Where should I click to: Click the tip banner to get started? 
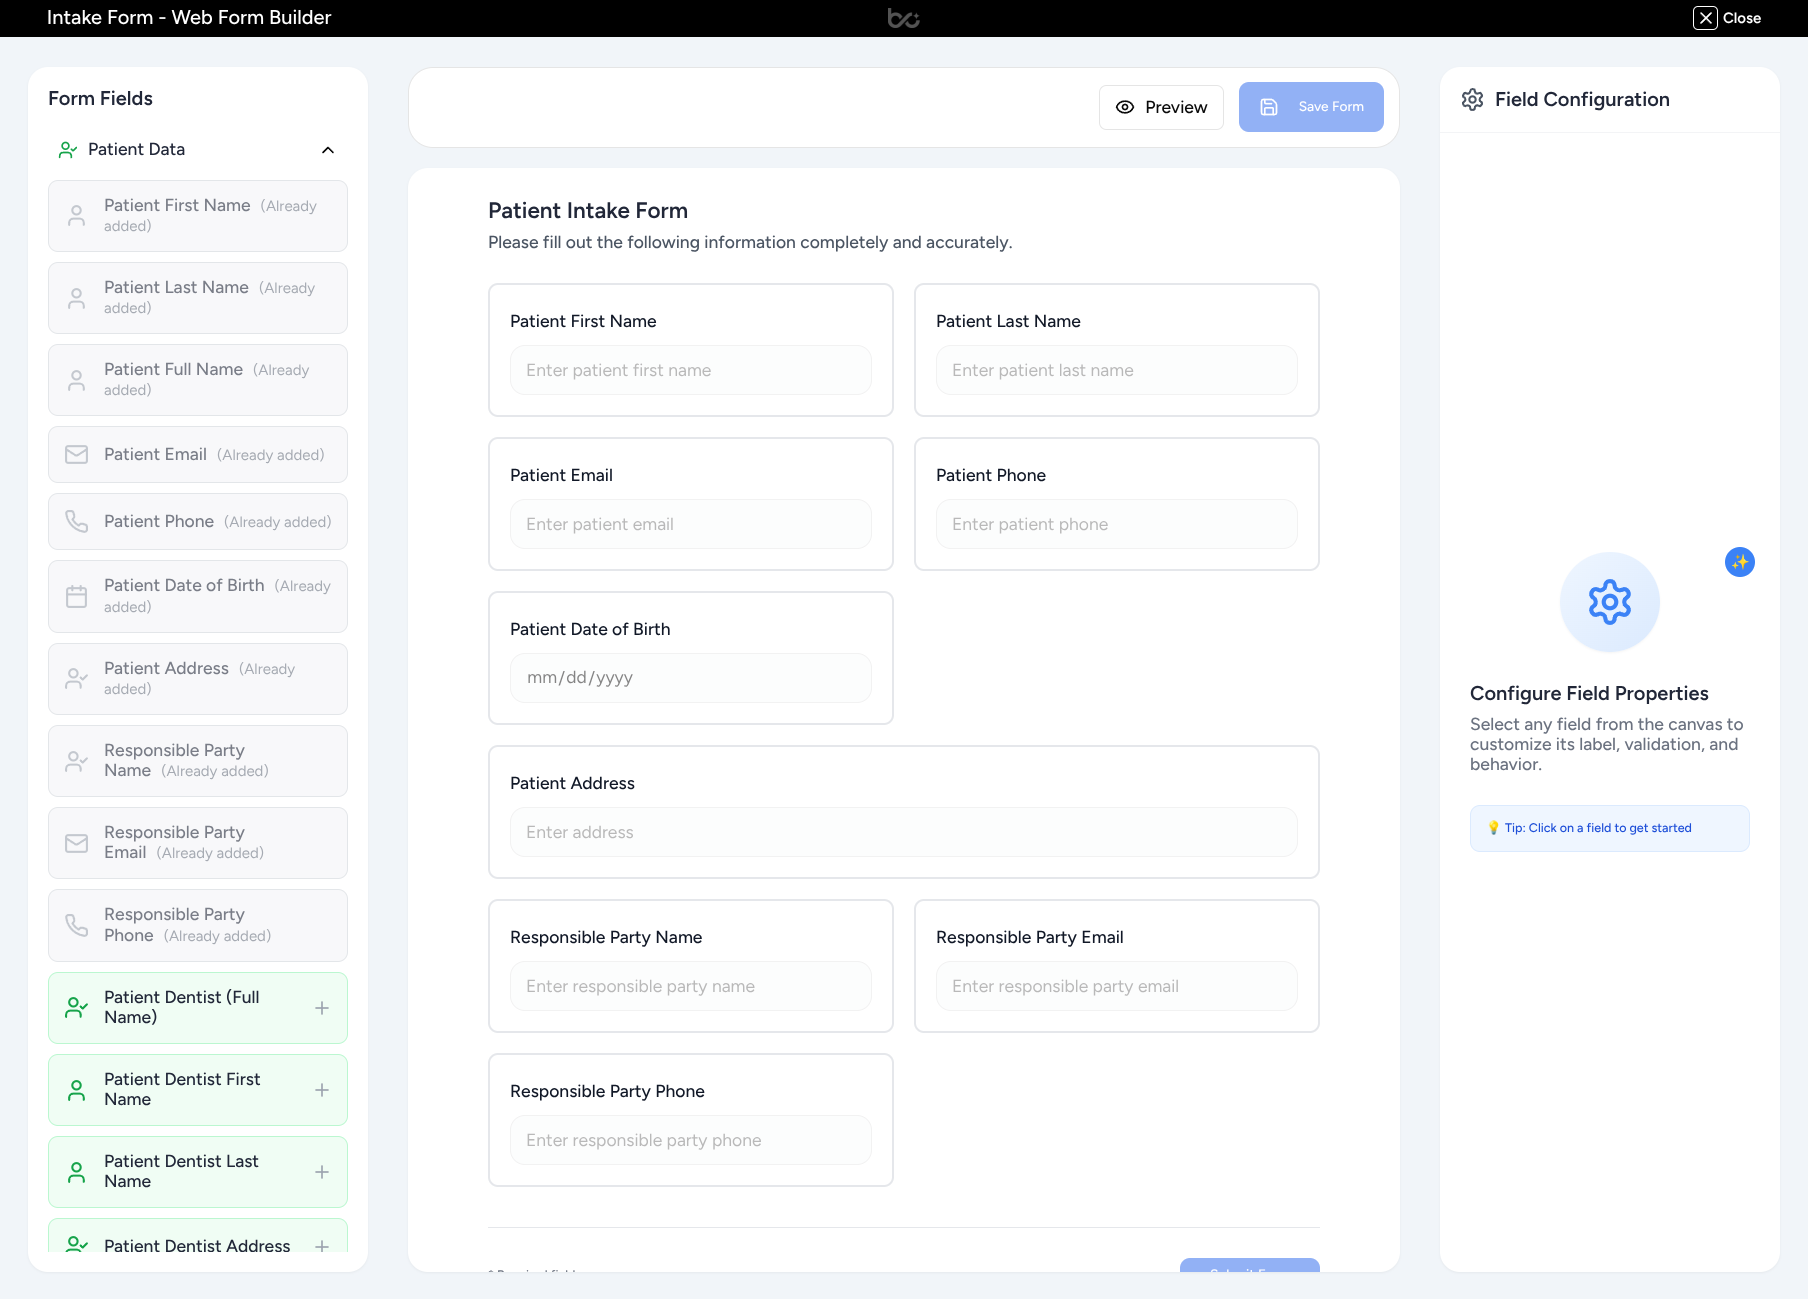(x=1609, y=828)
